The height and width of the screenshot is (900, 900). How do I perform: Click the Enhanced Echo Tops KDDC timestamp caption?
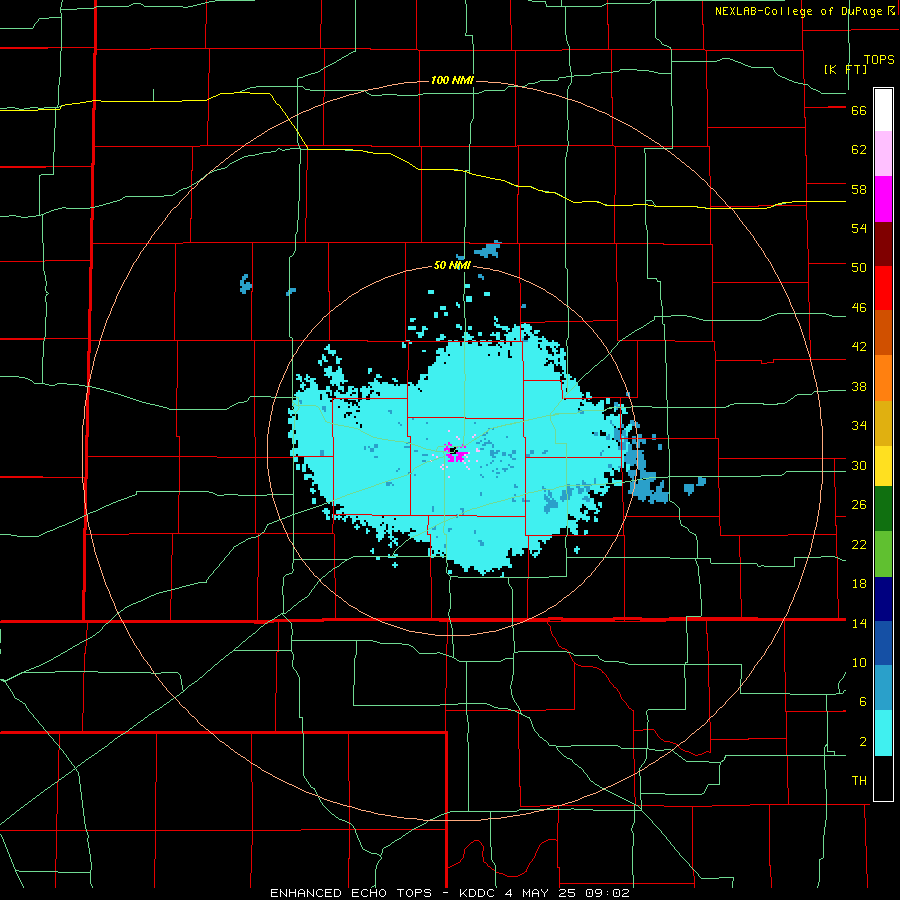point(450,893)
